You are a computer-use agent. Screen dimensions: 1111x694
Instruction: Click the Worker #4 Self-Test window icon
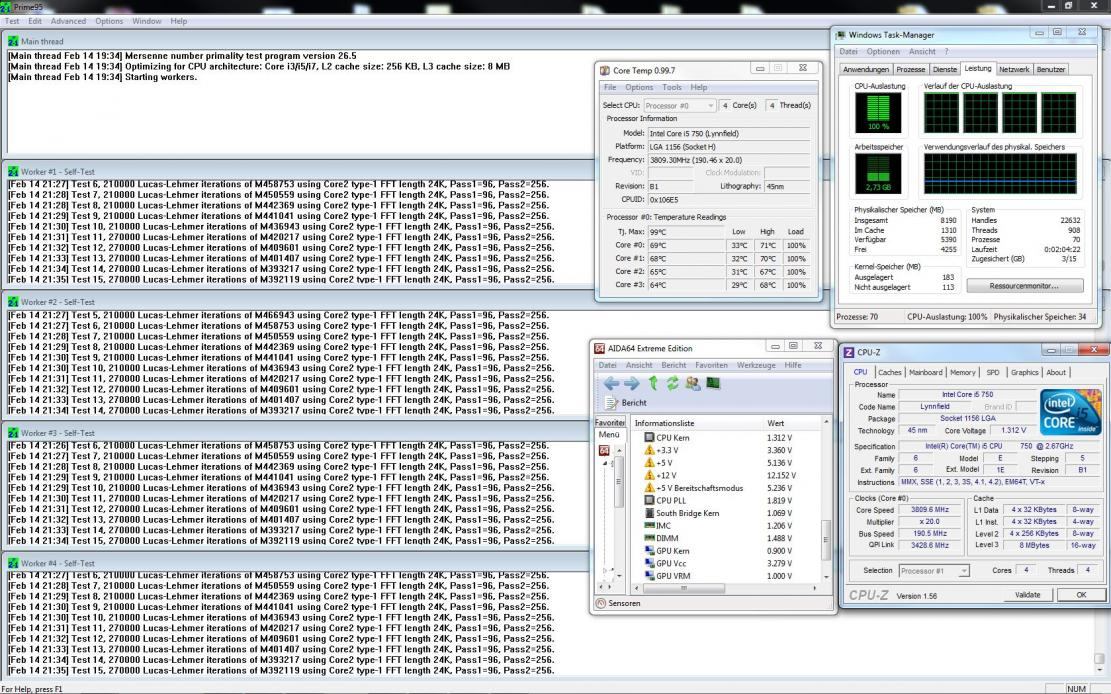tap(13, 563)
